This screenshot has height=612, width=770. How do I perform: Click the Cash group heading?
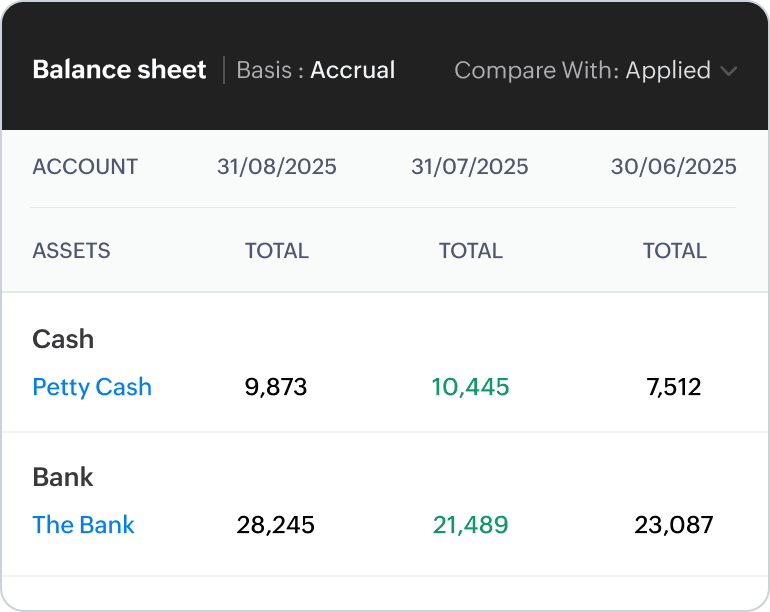point(63,339)
